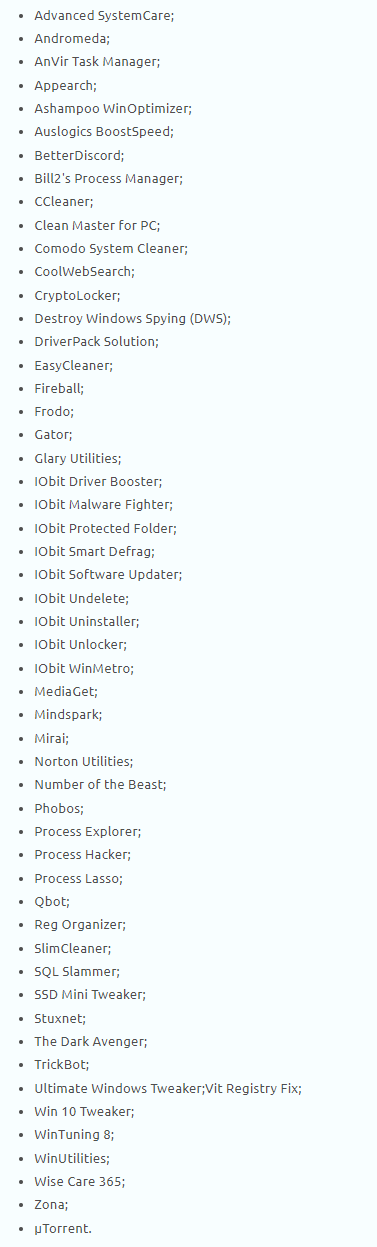Click the IObit Driver Booster item
This screenshot has width=377, height=1247.
click(x=98, y=481)
